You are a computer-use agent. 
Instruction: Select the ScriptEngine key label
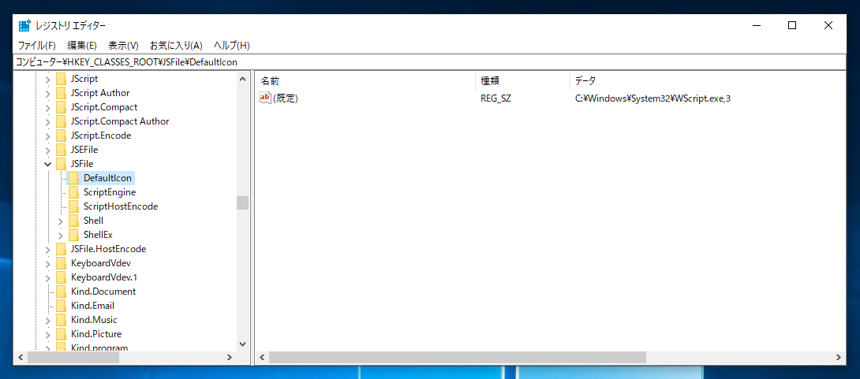point(110,193)
